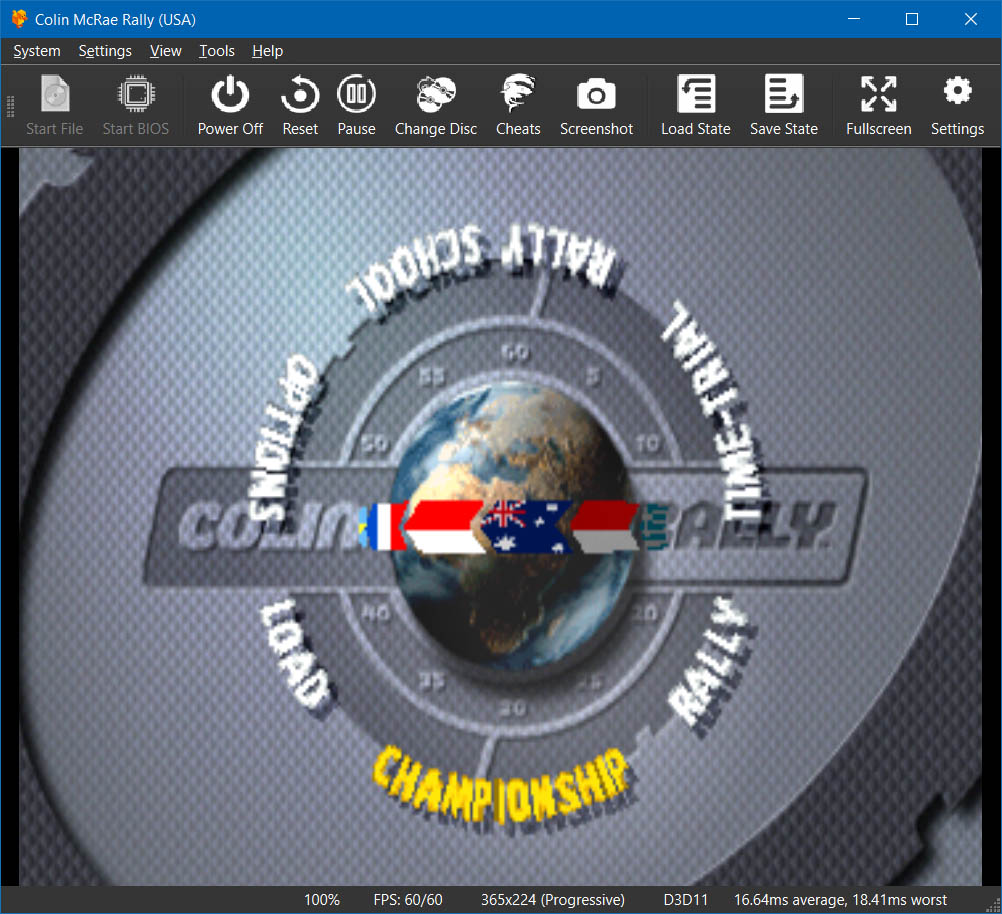The image size is (1002, 914).
Task: Click the window title Colin McRae Rally (USA)
Action: click(116, 20)
